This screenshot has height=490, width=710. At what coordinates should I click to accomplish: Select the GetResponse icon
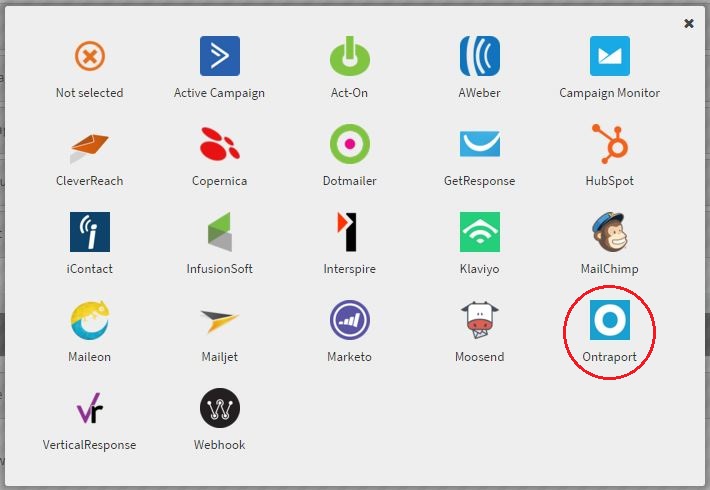pos(480,144)
